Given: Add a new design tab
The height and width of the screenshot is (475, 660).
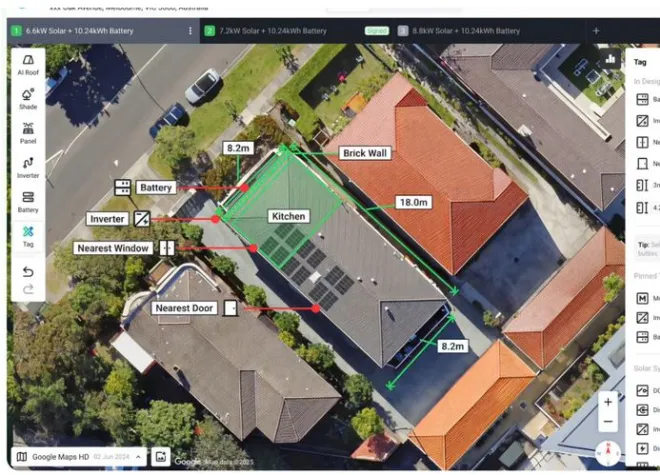Looking at the screenshot, I should [x=596, y=31].
